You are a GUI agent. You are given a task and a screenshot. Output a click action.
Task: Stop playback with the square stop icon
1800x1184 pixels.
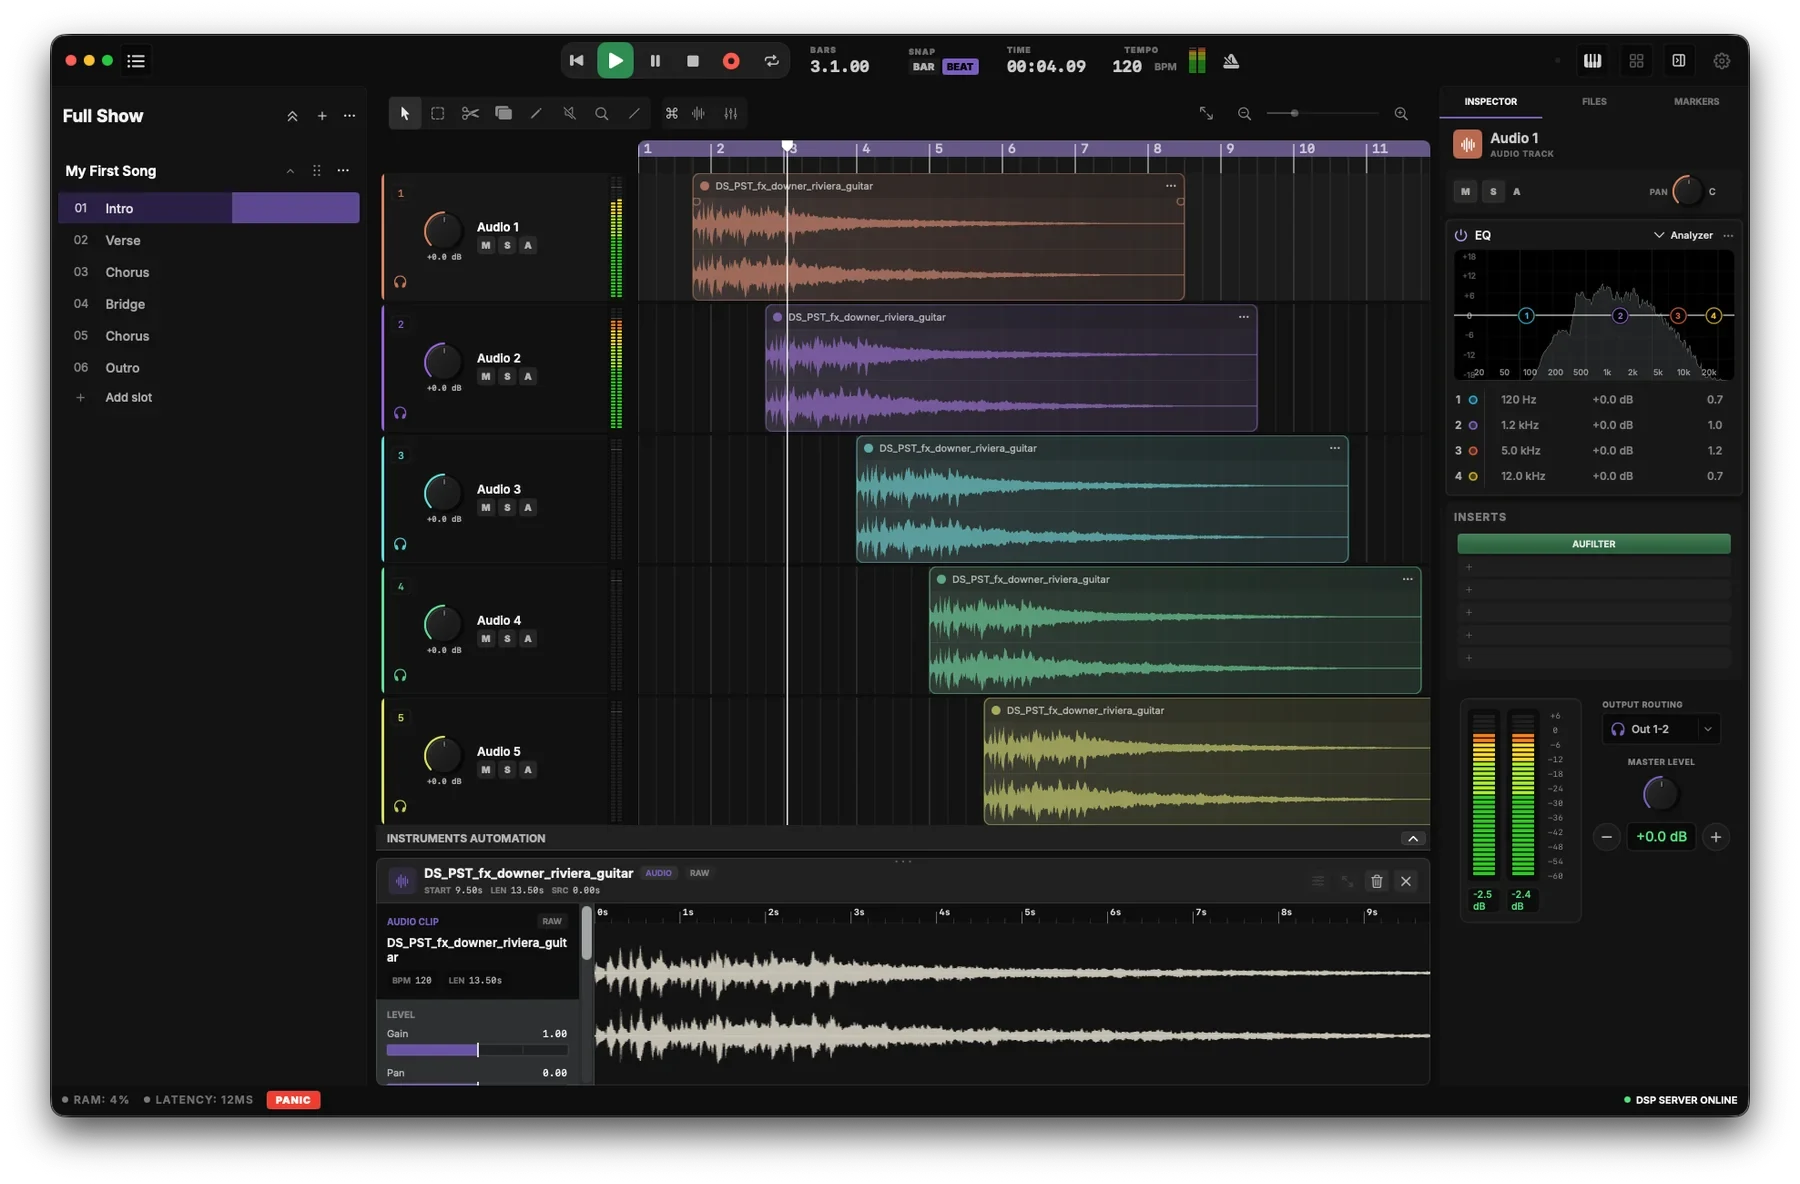point(693,61)
